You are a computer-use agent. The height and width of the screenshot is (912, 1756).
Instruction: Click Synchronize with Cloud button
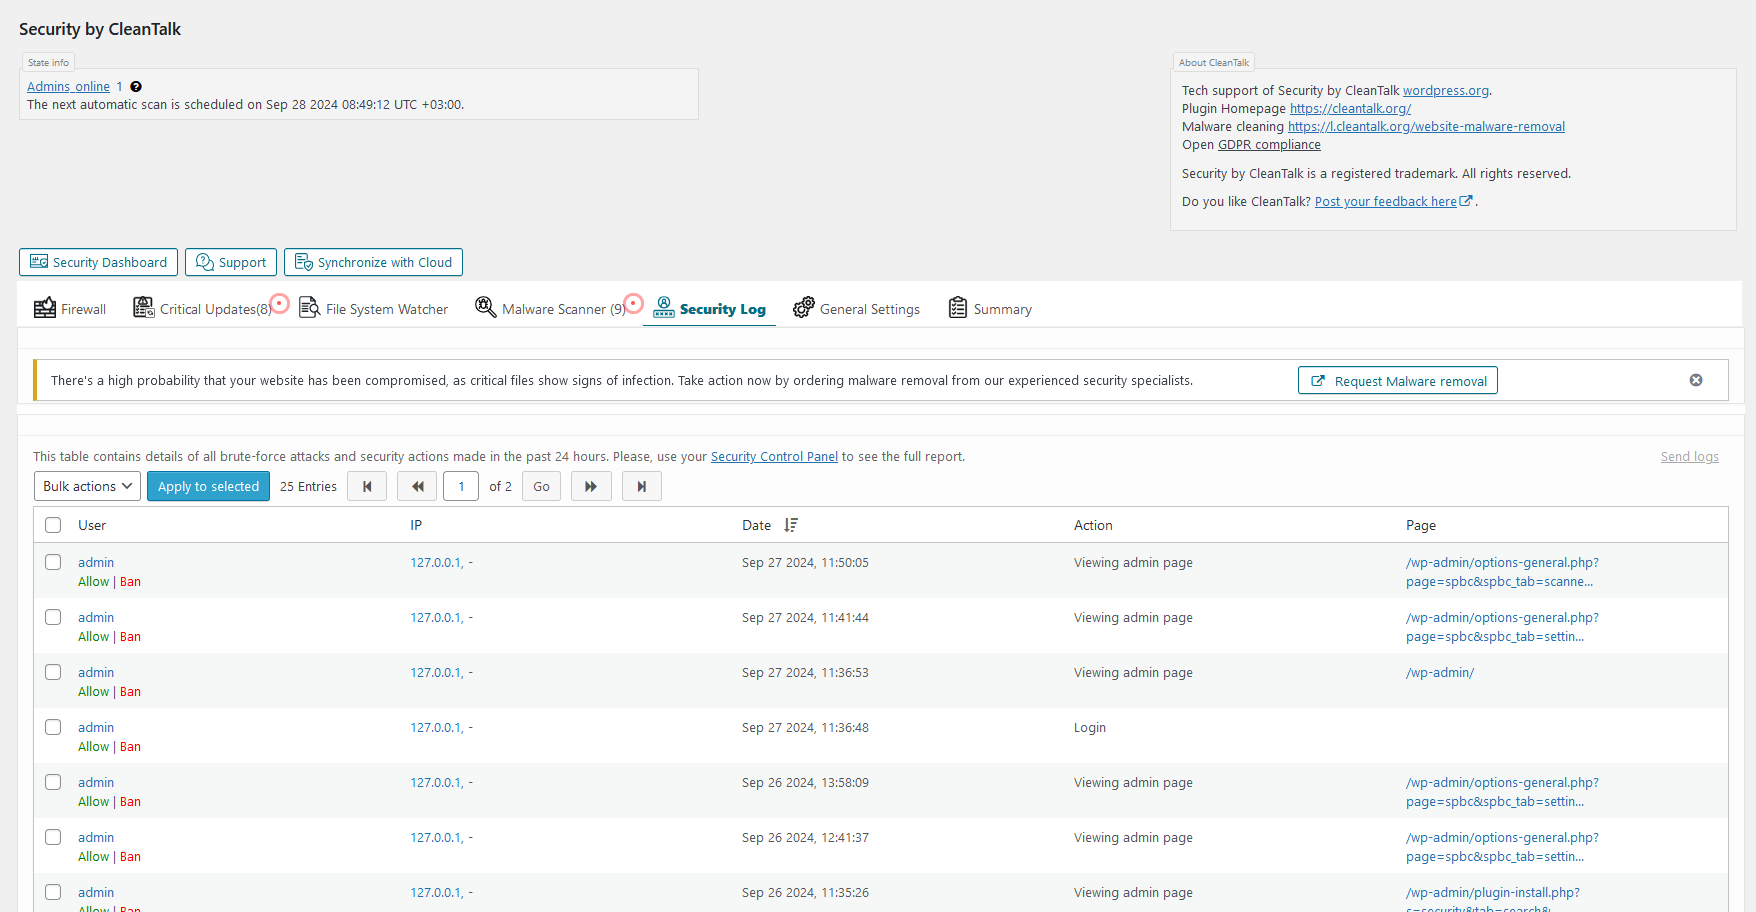[x=373, y=262]
